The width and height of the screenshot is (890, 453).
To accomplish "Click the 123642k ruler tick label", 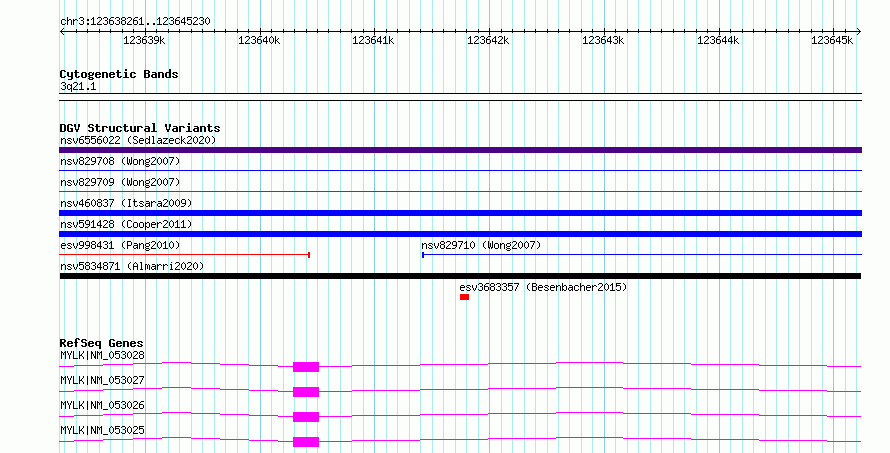I will (x=488, y=40).
